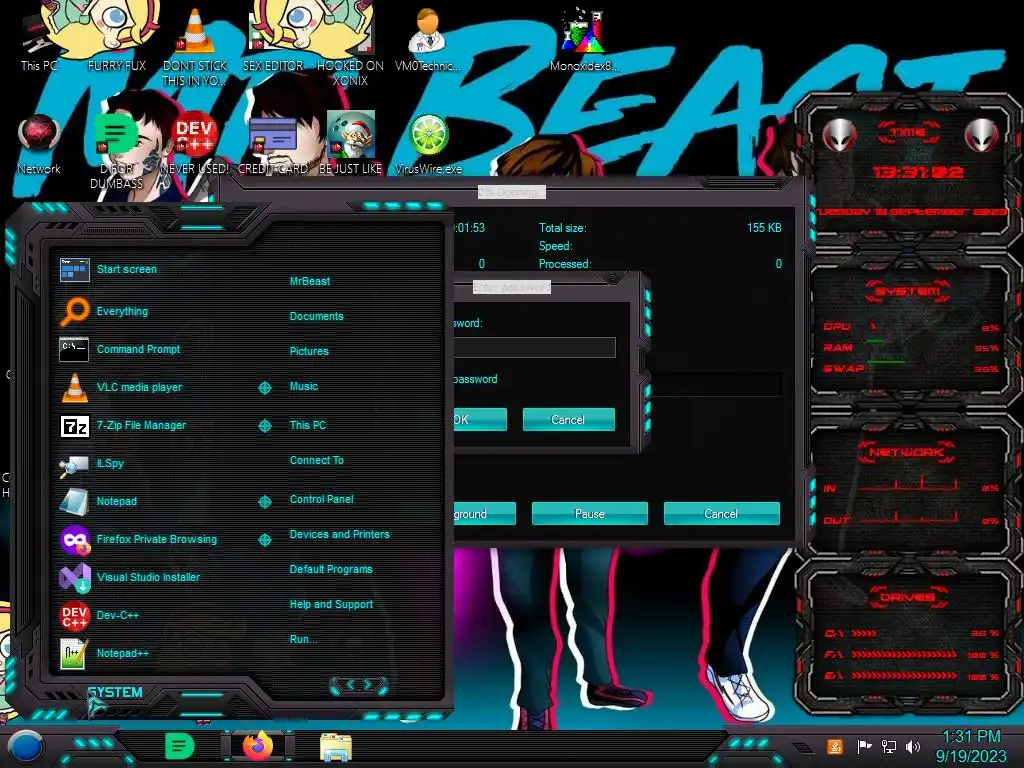The image size is (1024, 768).
Task: Cancel the extraction progress window
Action: click(722, 514)
